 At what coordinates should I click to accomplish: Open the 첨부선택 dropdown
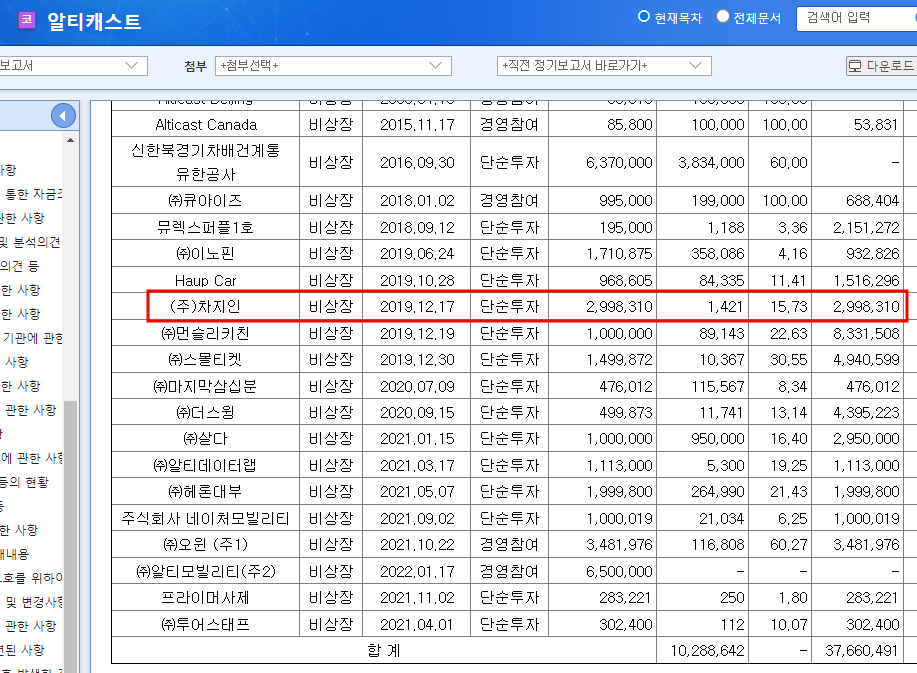(x=333, y=65)
